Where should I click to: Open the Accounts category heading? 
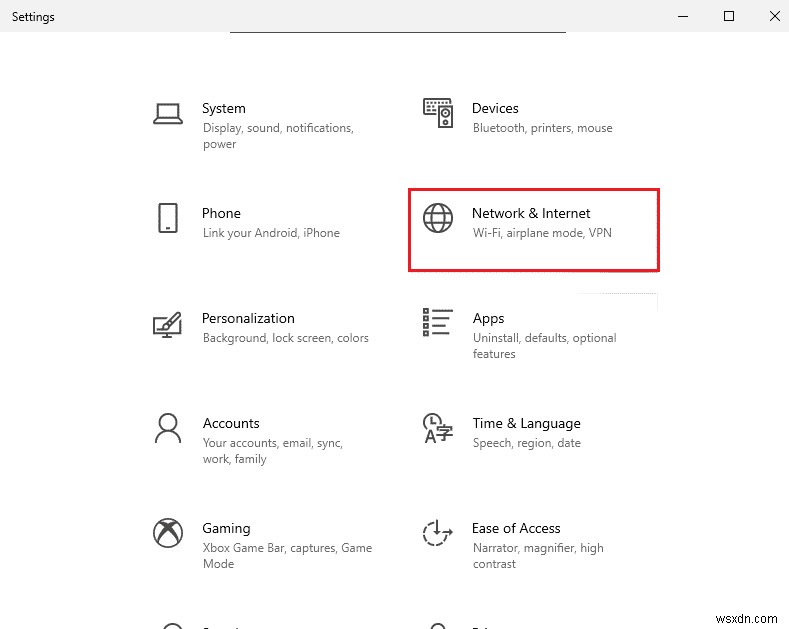pos(231,423)
